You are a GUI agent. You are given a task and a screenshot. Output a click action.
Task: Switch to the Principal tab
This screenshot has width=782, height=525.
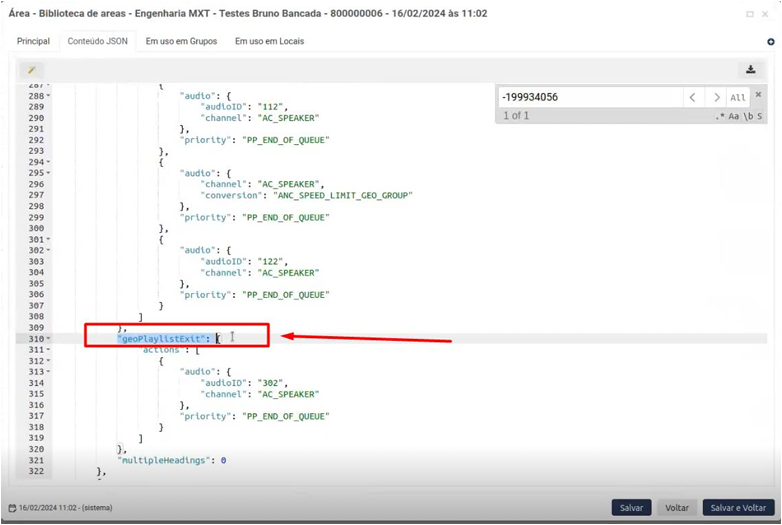pos(33,41)
